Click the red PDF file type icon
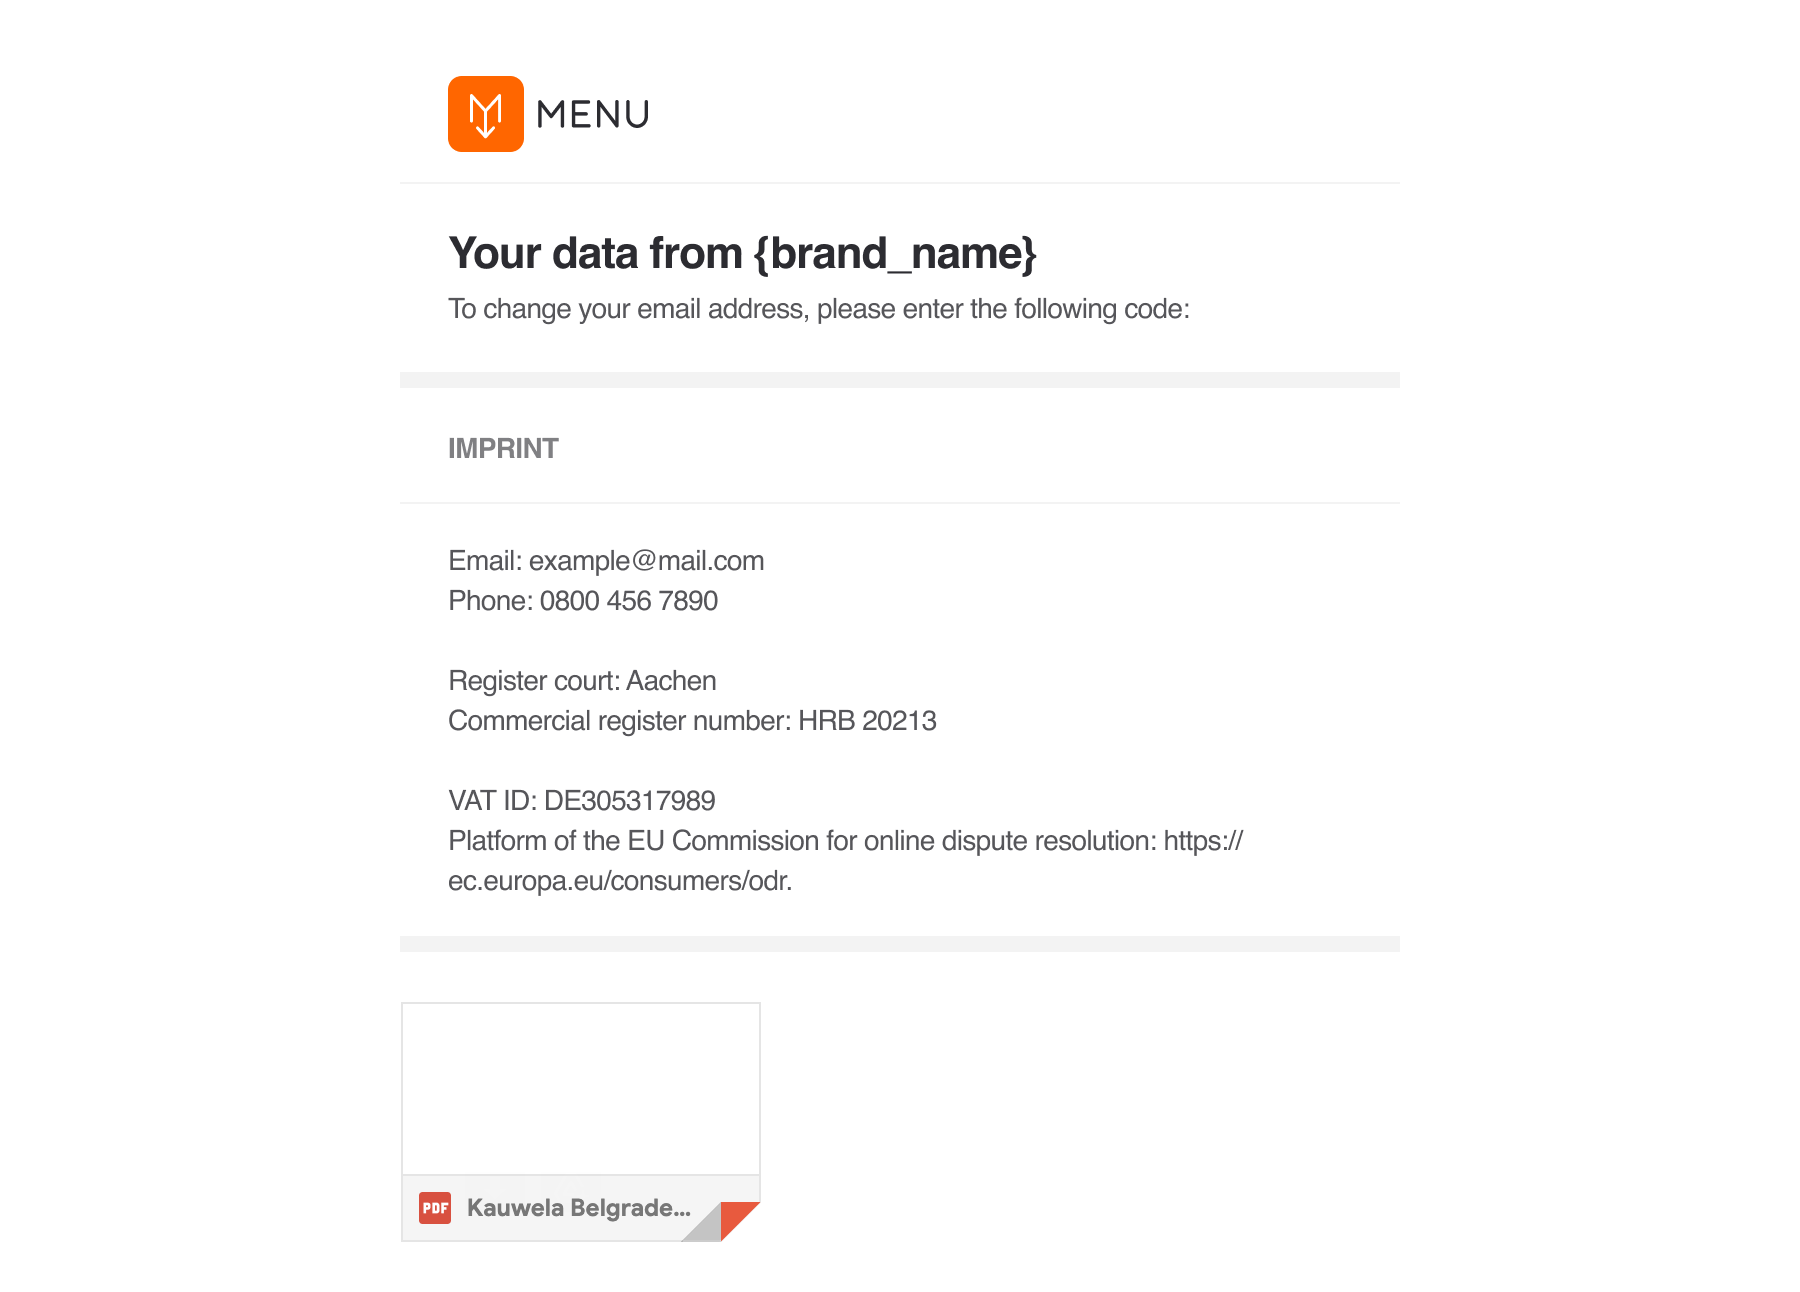This screenshot has height=1292, width=1800. (x=435, y=1208)
